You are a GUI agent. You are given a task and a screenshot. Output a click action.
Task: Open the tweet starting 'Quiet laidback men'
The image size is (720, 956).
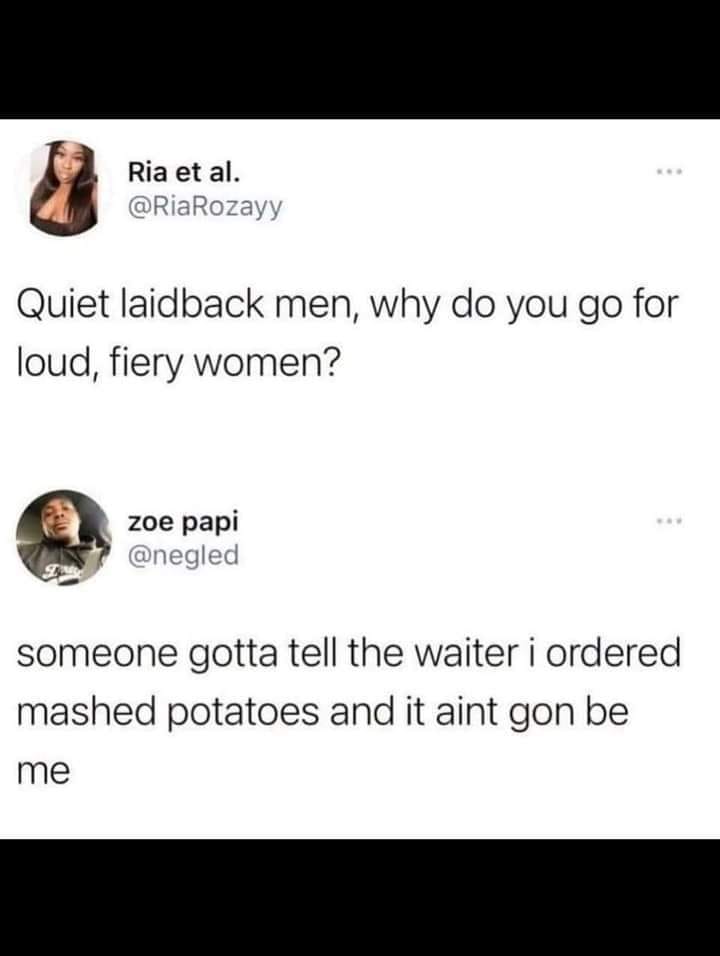(347, 334)
